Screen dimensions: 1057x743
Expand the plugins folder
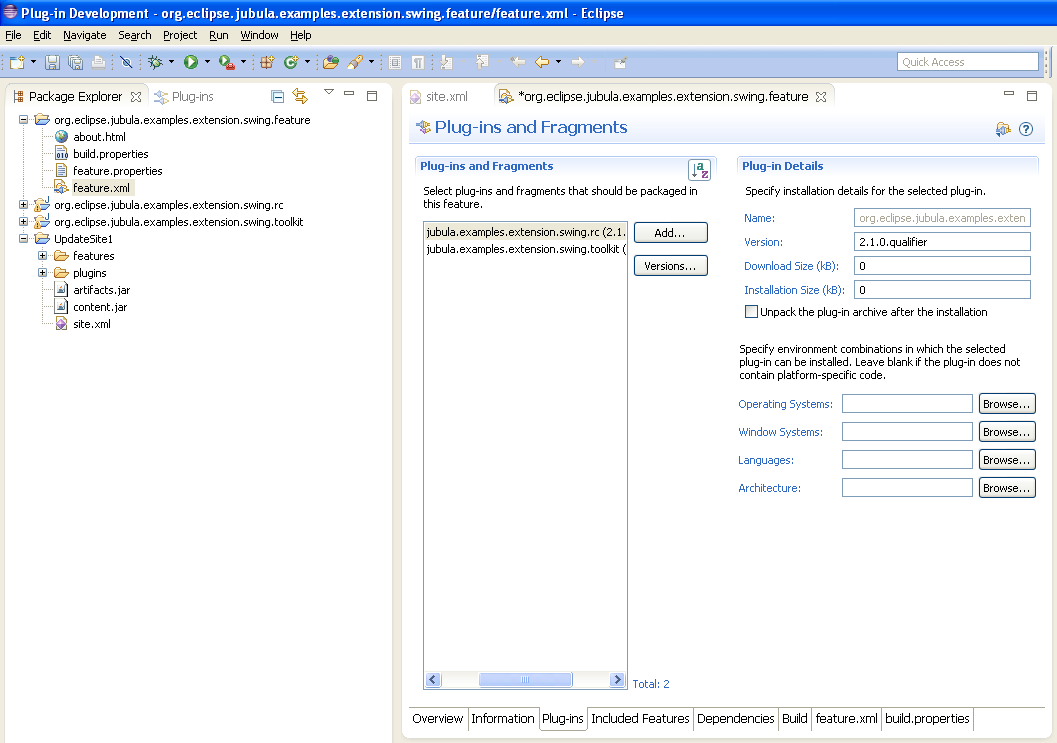click(42, 272)
